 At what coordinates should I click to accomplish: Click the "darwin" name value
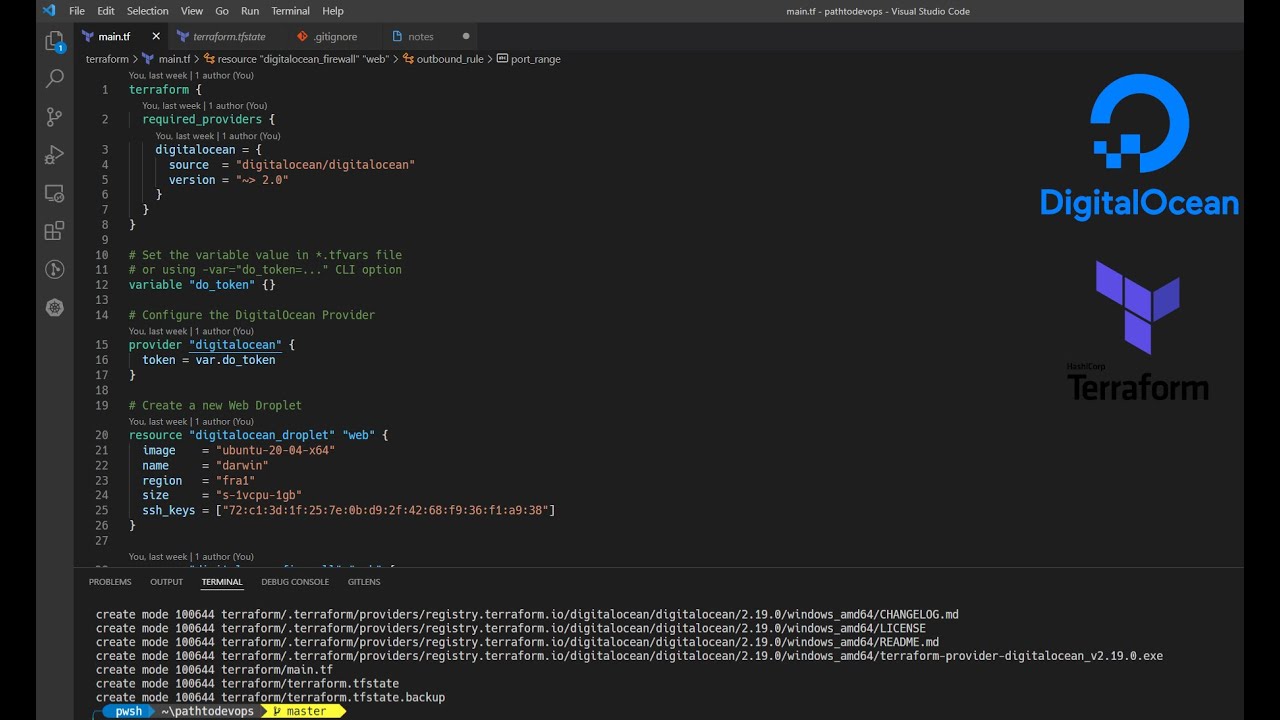(x=242, y=466)
